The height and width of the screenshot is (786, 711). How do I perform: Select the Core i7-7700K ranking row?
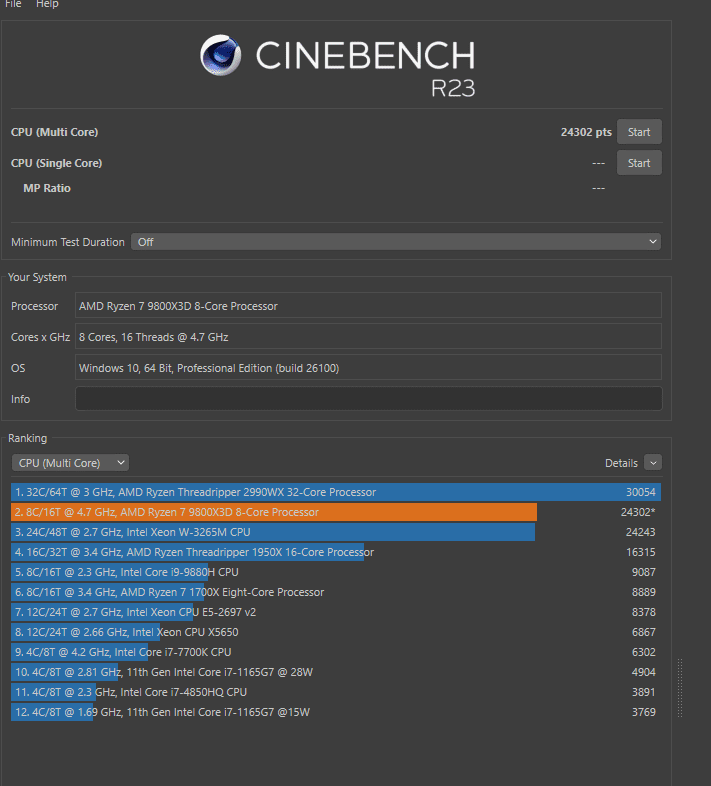[x=336, y=652]
